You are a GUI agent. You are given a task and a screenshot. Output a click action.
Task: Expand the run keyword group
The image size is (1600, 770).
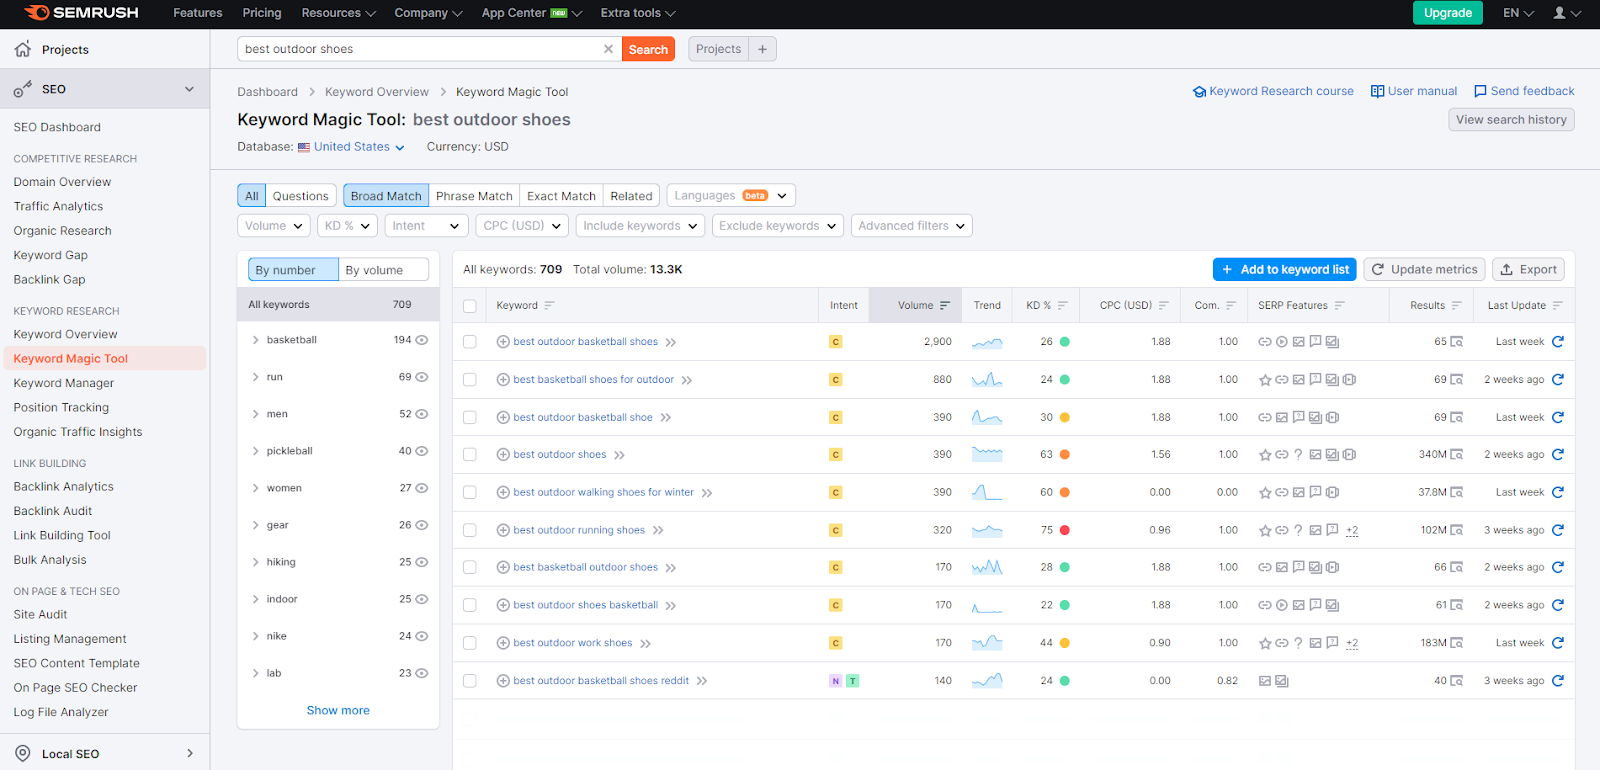click(x=255, y=377)
